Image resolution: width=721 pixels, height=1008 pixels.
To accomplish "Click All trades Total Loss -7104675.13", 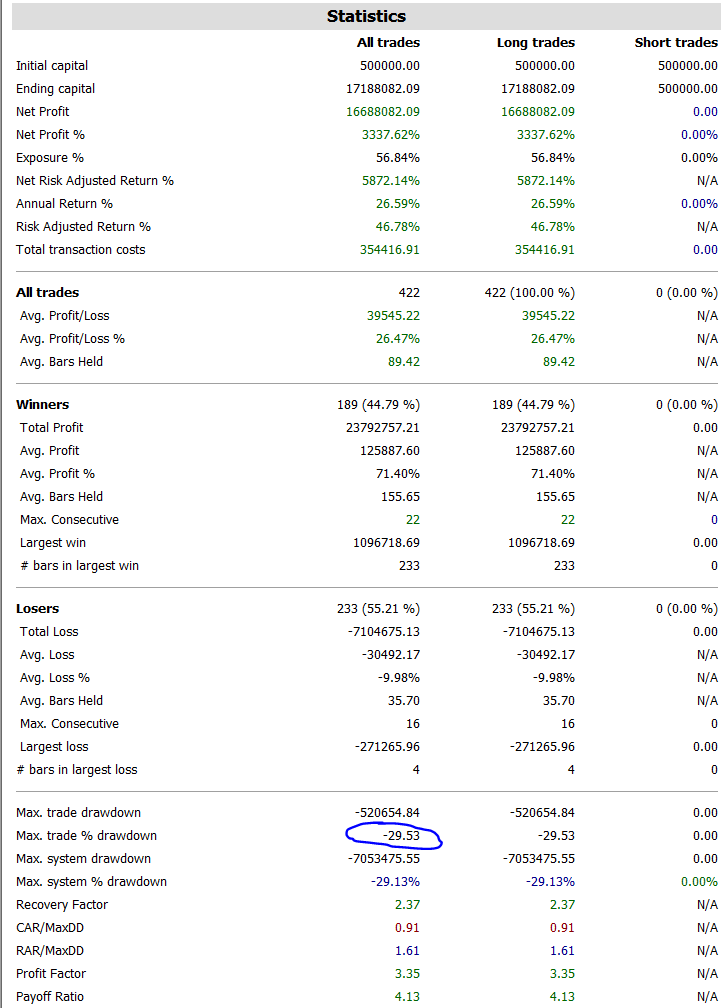I will tap(384, 631).
